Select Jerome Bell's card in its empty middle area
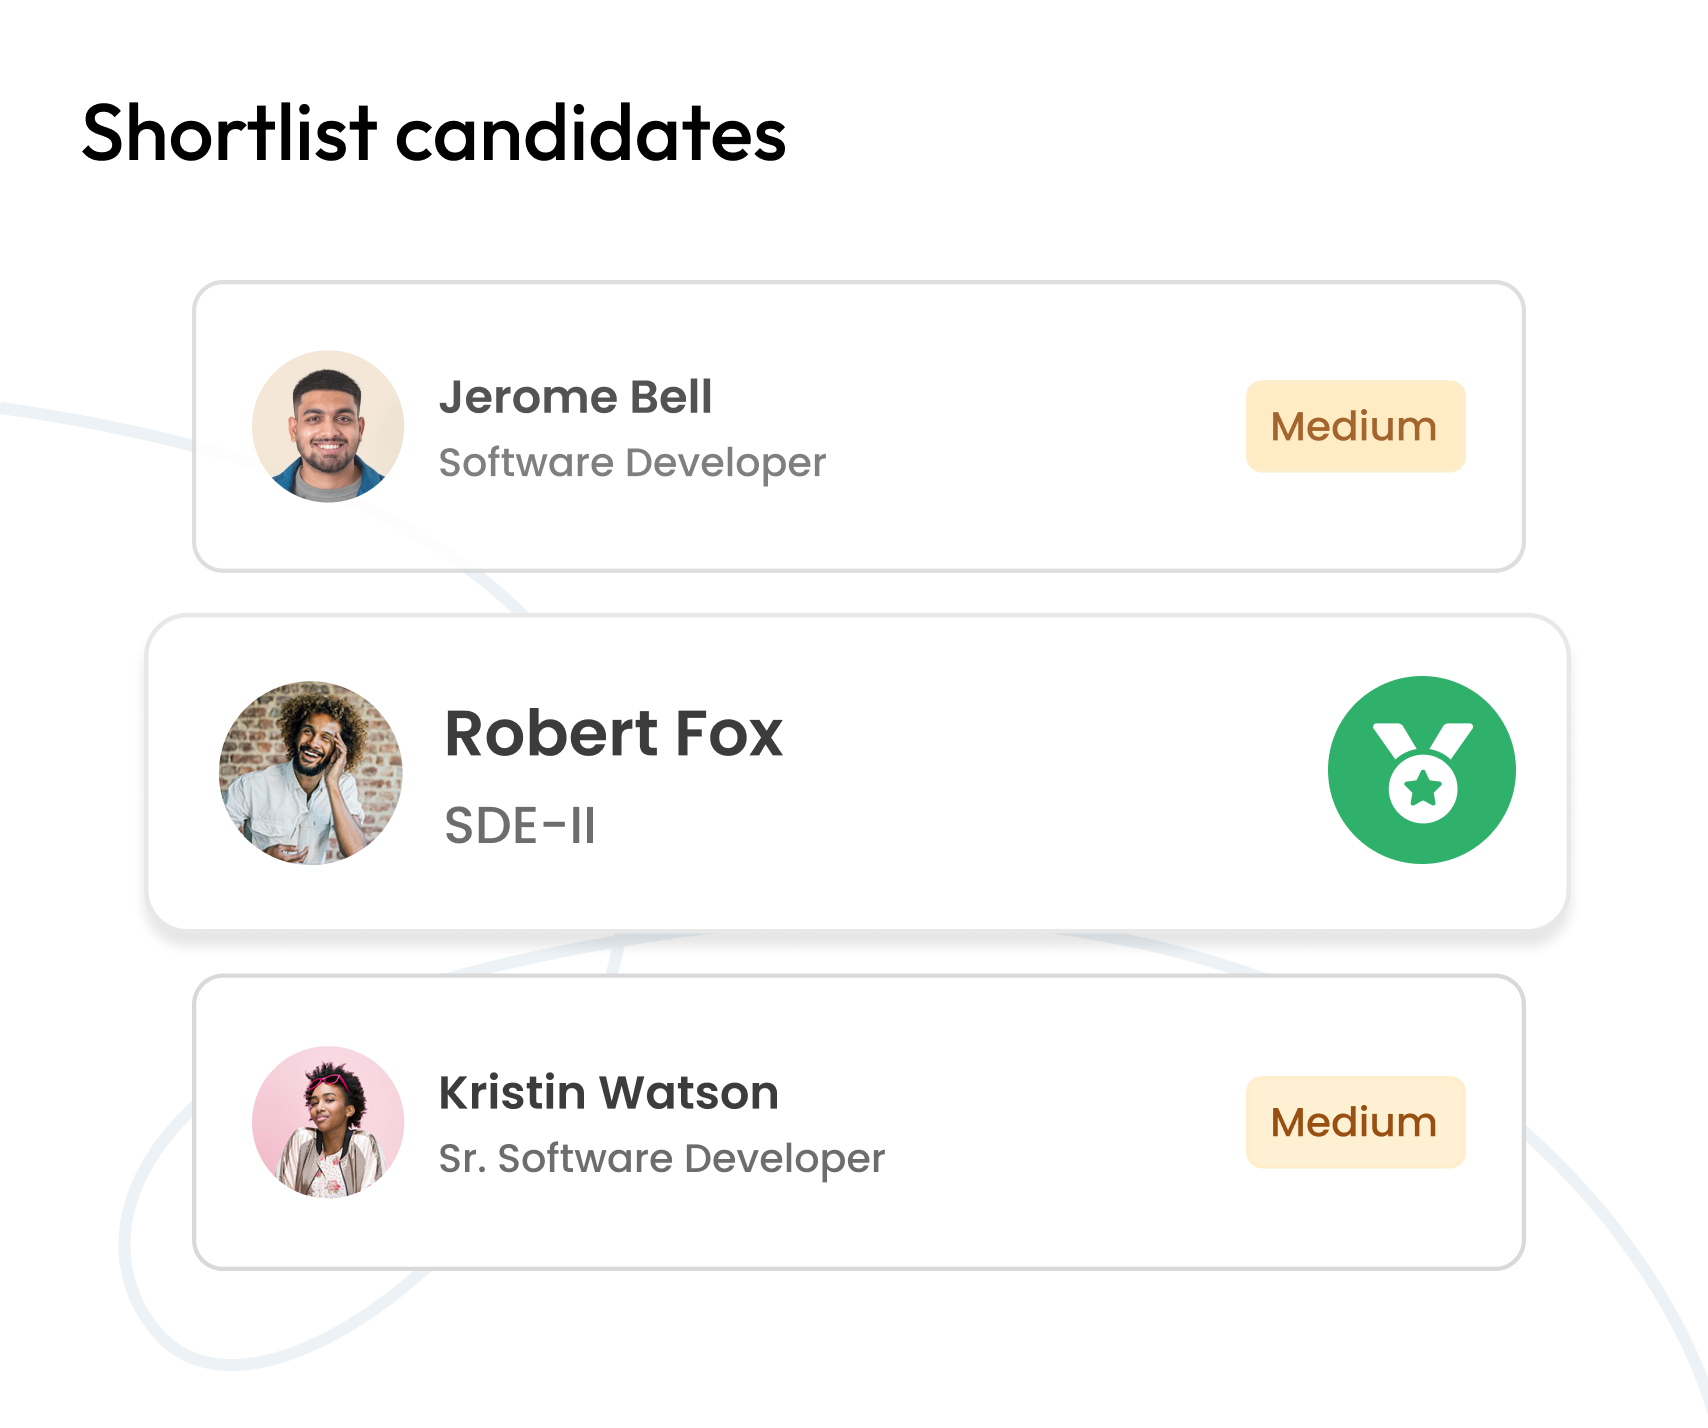1708x1428 pixels. tap(1030, 428)
